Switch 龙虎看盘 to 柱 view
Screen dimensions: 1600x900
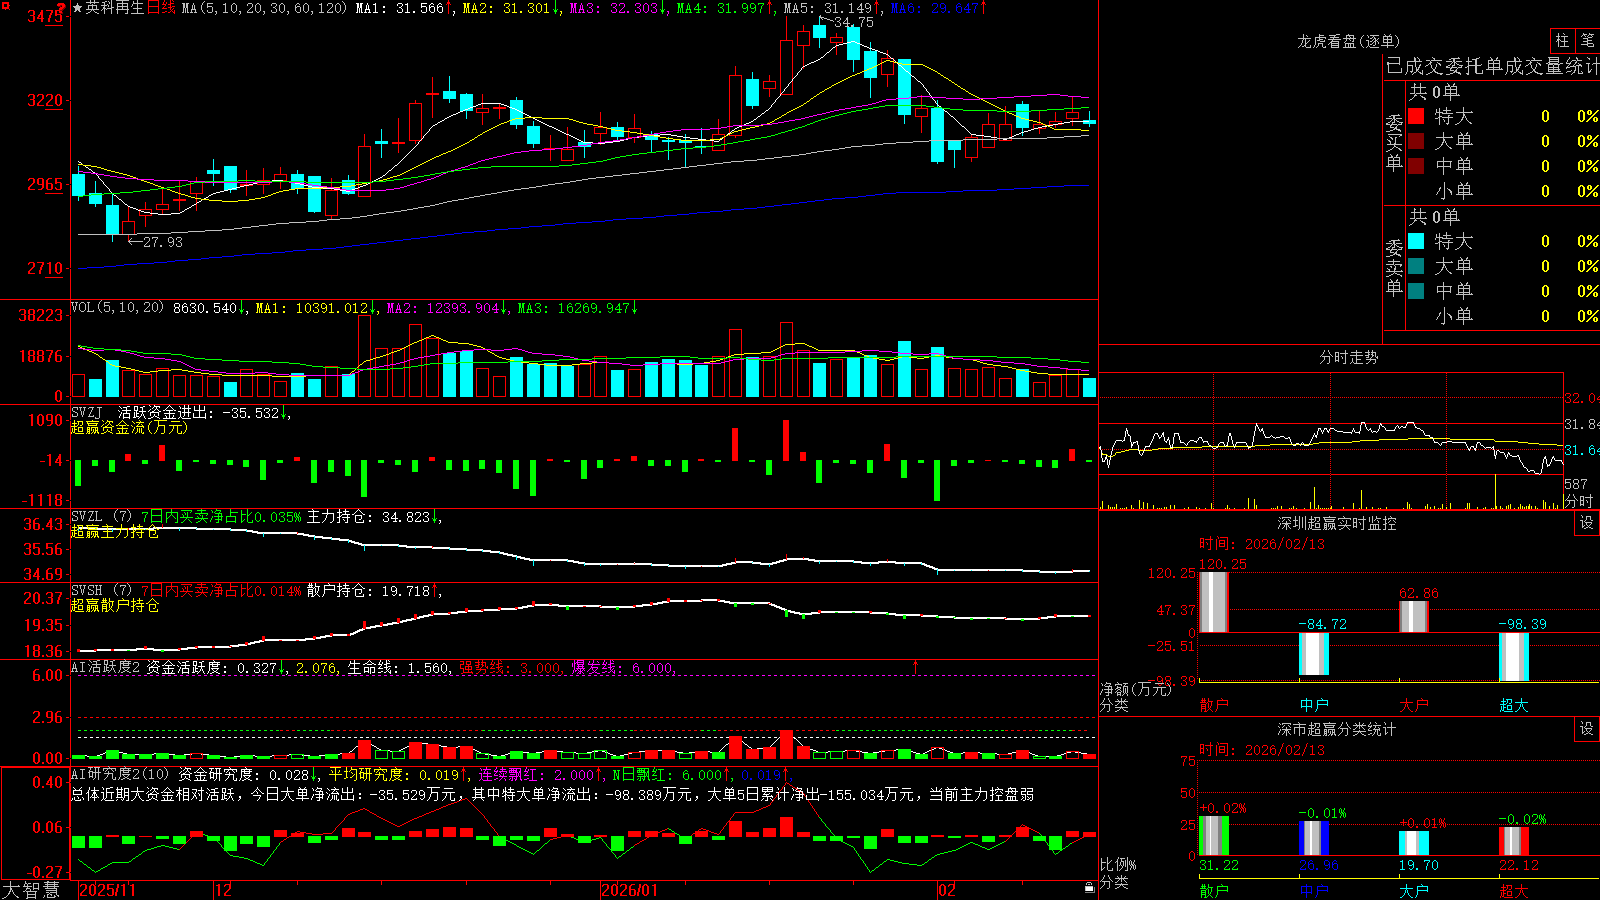(1562, 40)
